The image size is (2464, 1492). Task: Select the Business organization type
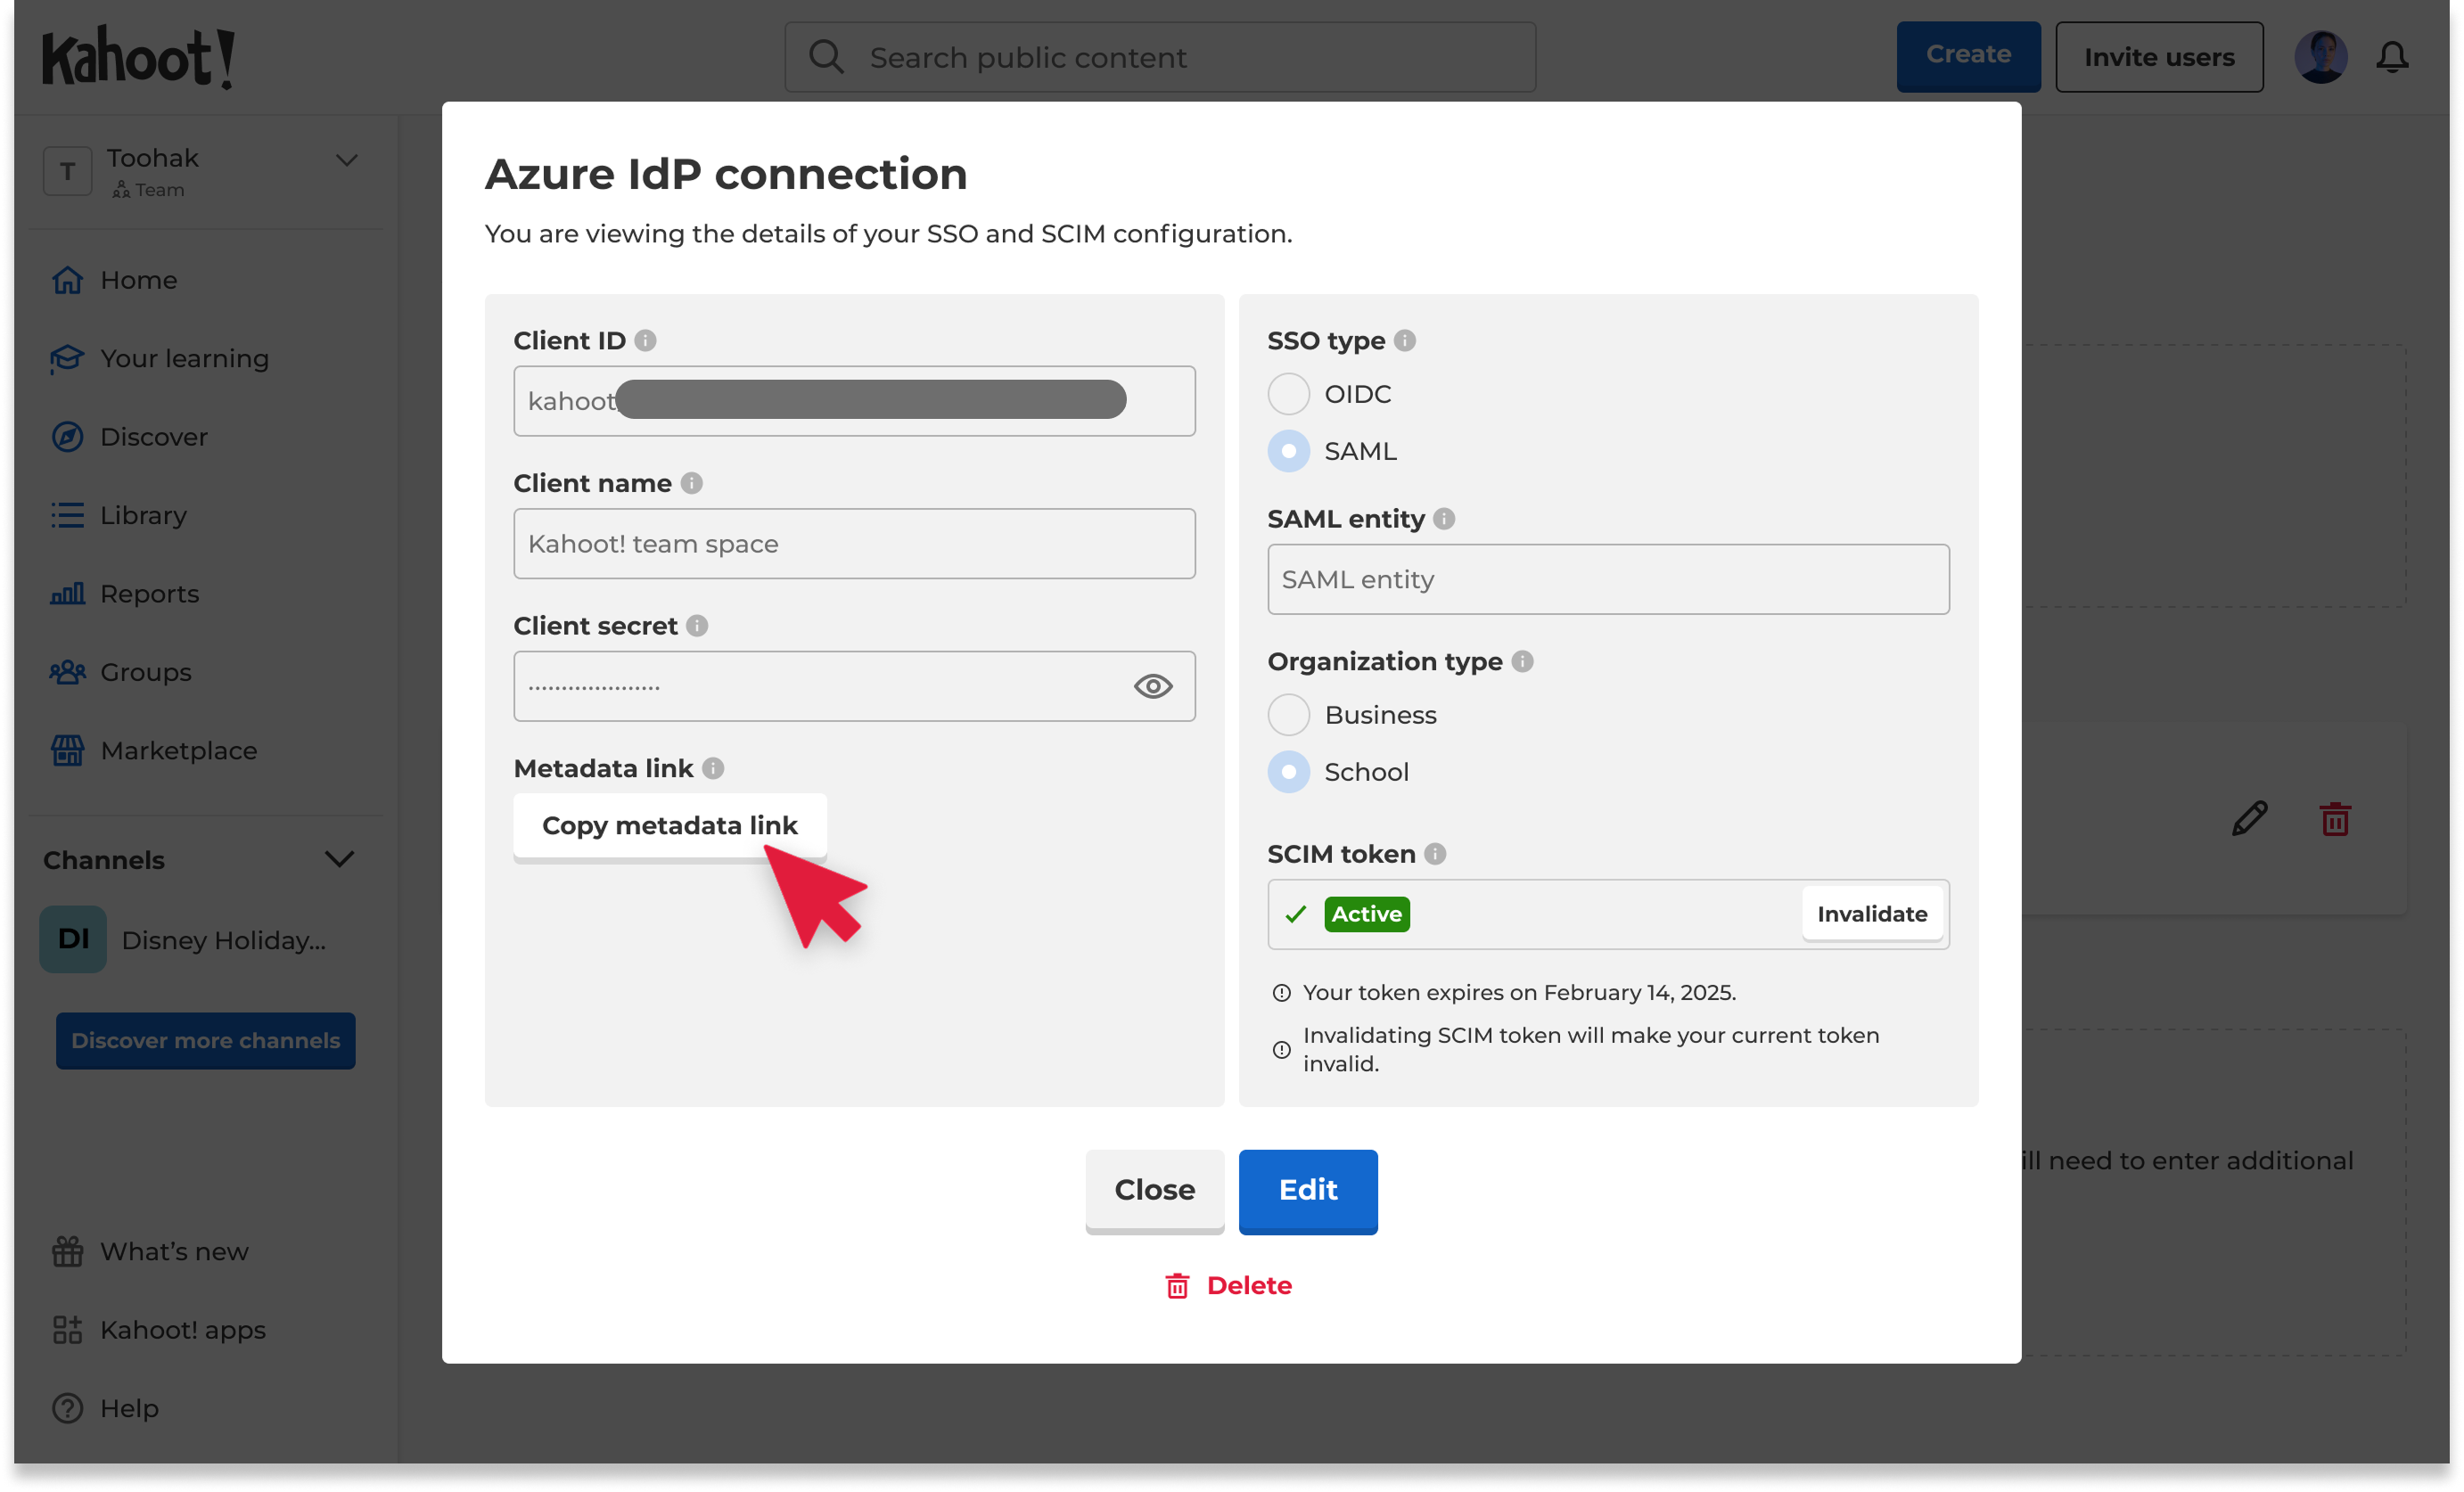coord(1289,715)
